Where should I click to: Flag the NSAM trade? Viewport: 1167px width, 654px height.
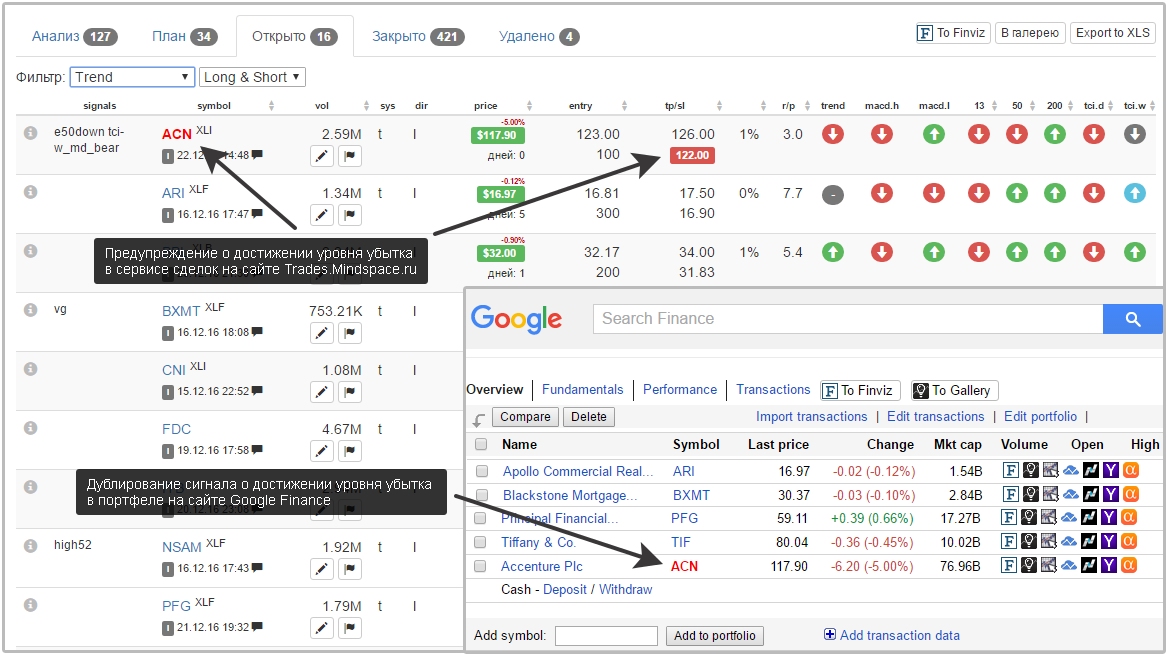[x=350, y=569]
